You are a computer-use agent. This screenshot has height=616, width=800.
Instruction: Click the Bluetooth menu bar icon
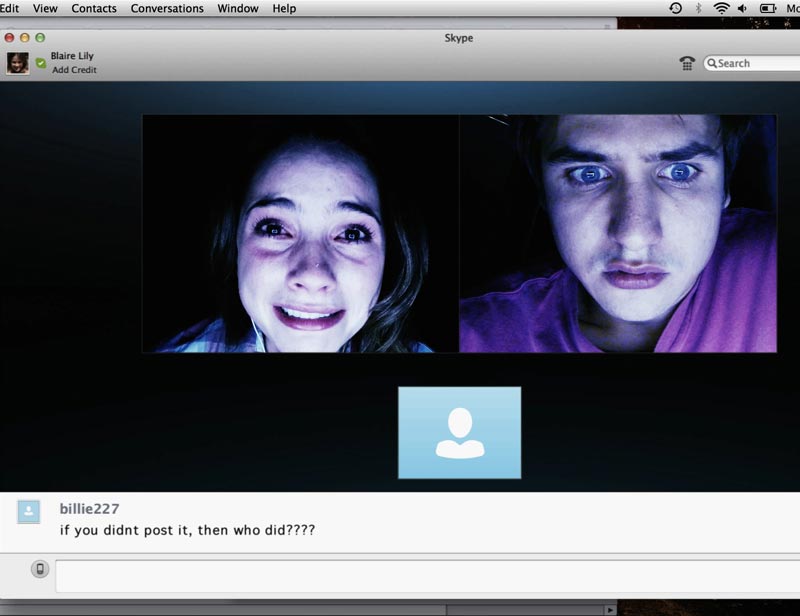coord(698,8)
